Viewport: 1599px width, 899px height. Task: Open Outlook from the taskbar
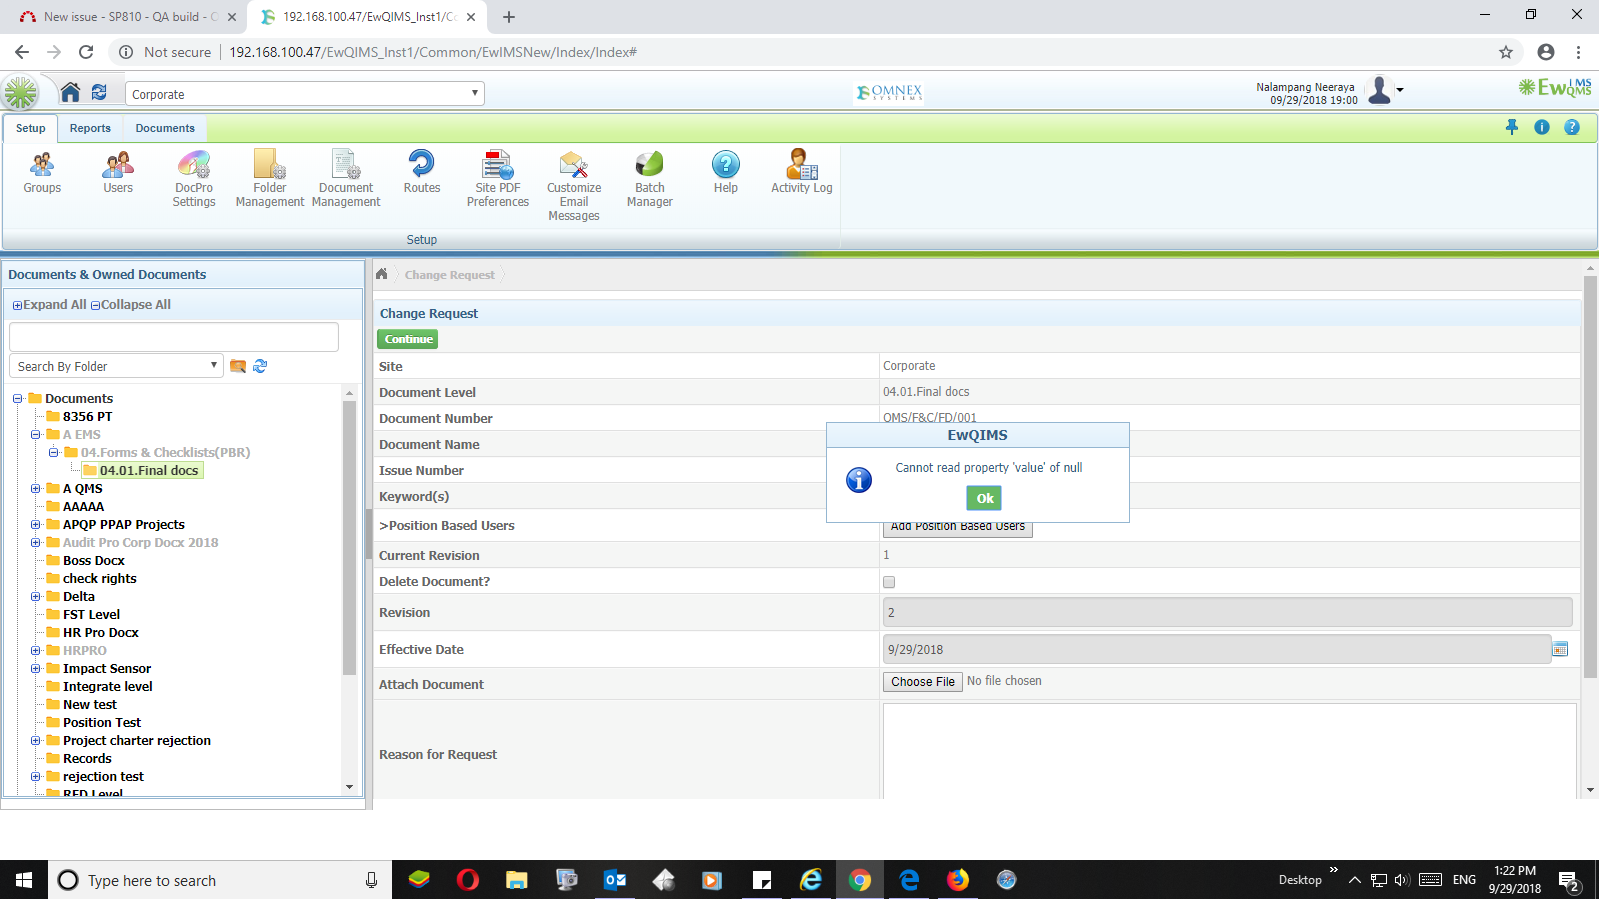(x=615, y=880)
